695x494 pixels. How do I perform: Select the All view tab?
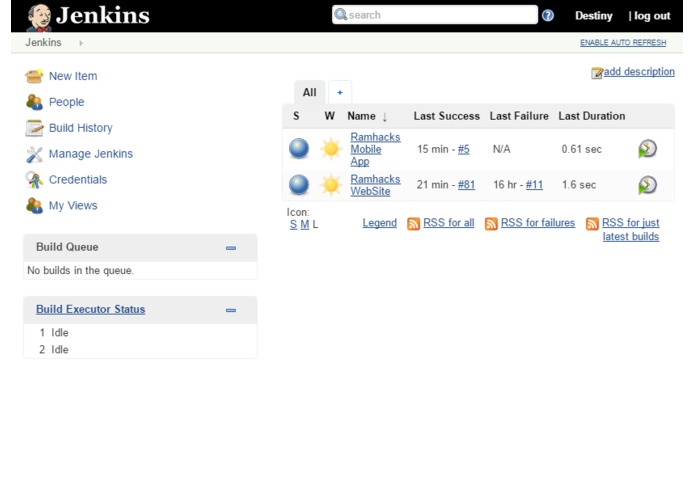[x=309, y=93]
